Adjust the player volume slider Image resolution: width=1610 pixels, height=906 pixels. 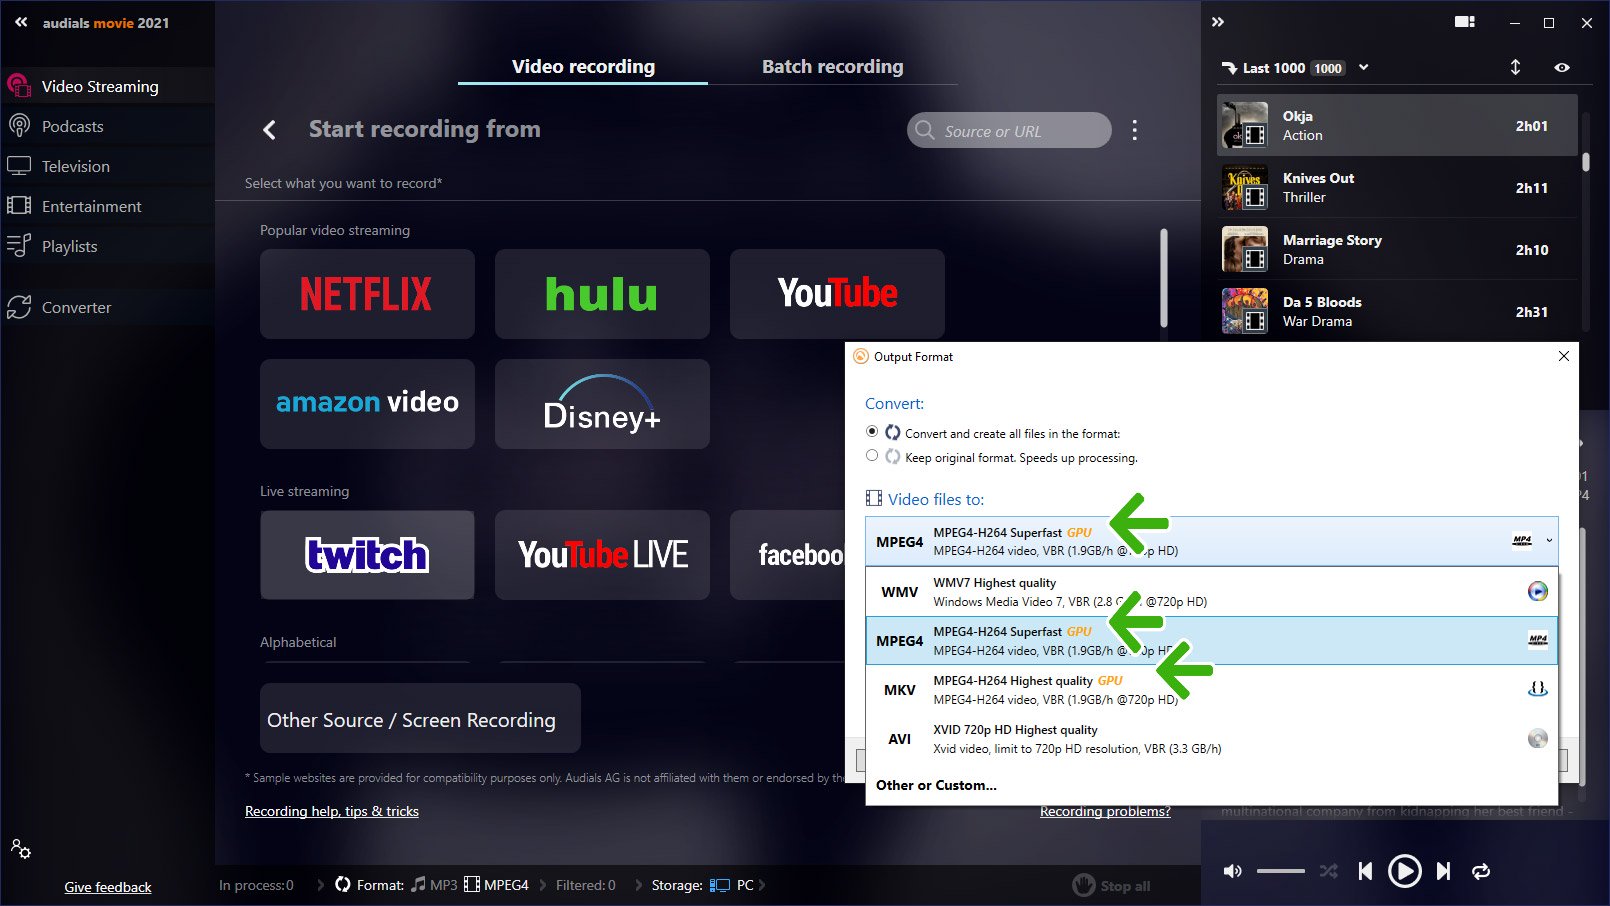click(x=1280, y=871)
